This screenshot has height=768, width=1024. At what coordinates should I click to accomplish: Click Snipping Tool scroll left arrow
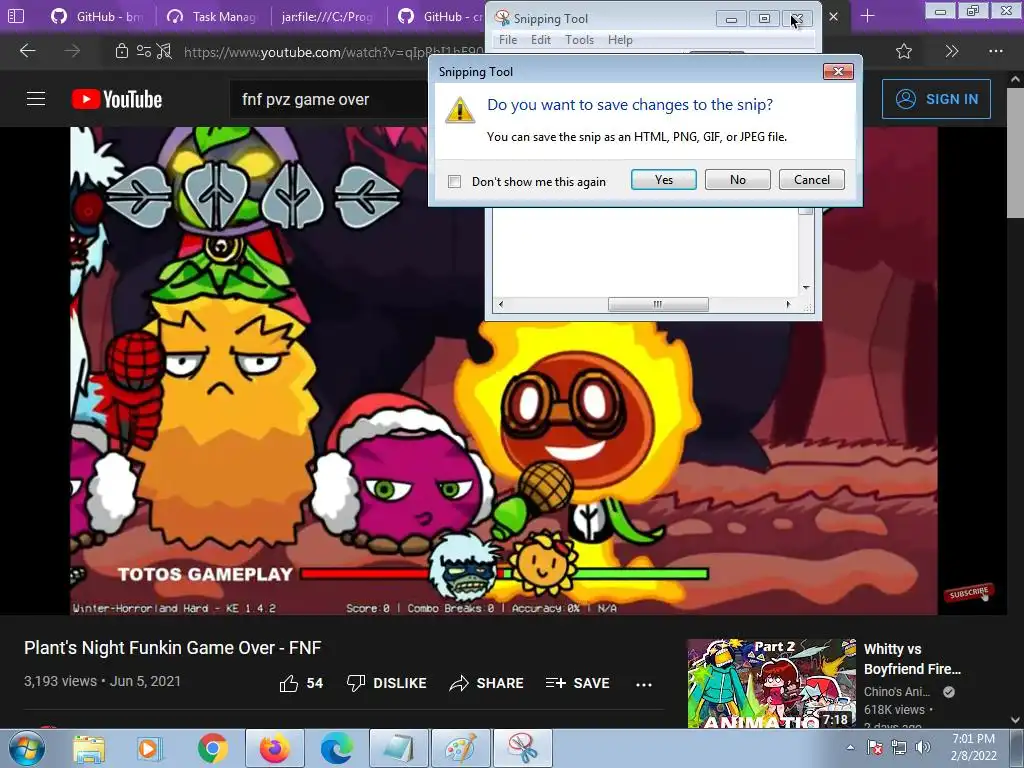tap(501, 304)
